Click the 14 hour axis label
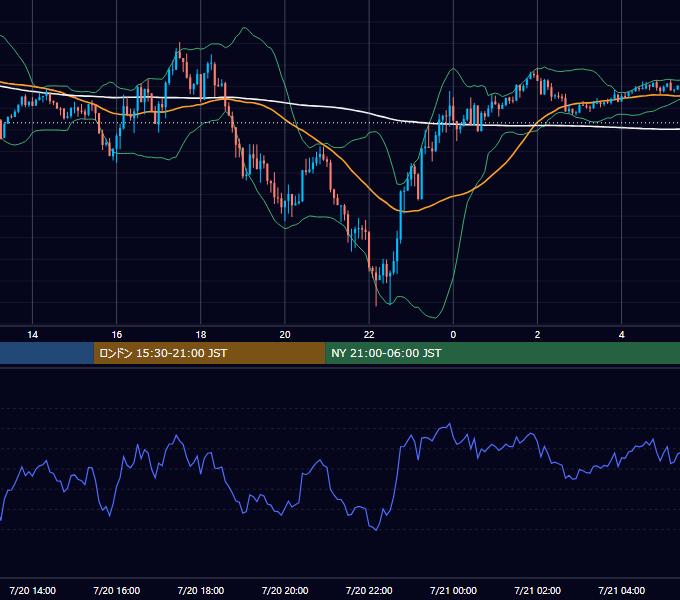The width and height of the screenshot is (680, 600). [33, 335]
